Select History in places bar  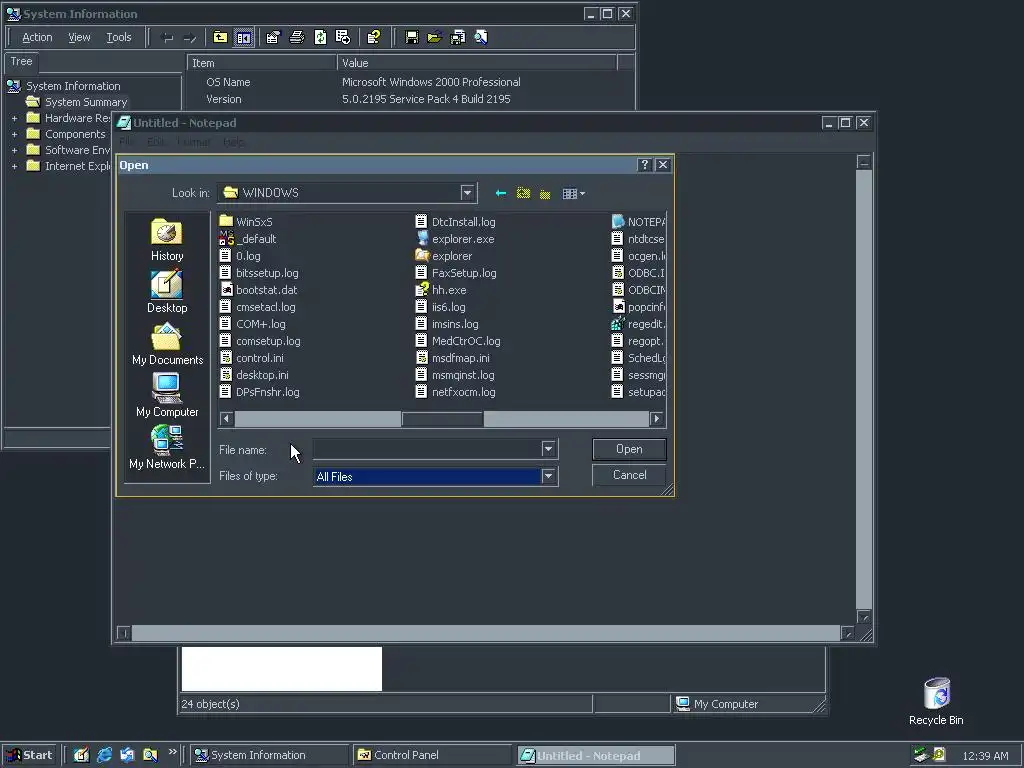click(x=167, y=240)
